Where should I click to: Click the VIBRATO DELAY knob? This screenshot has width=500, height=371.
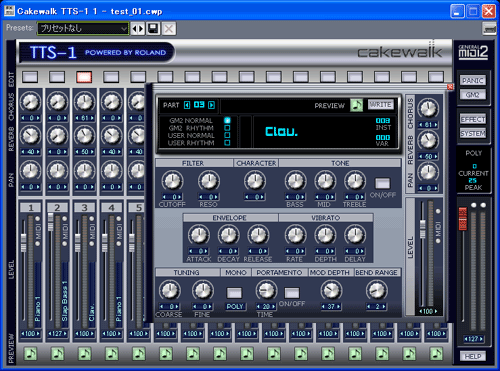pos(355,235)
